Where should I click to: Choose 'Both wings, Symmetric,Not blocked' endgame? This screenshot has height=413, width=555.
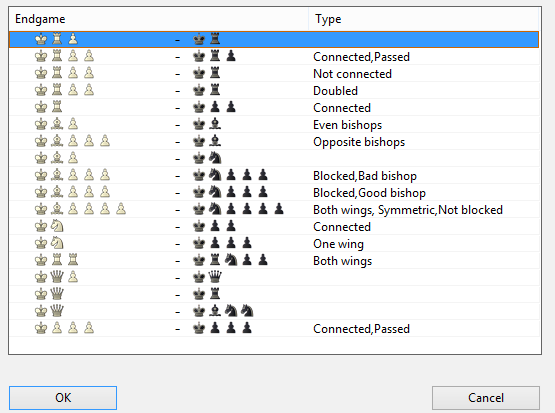[x=274, y=209]
